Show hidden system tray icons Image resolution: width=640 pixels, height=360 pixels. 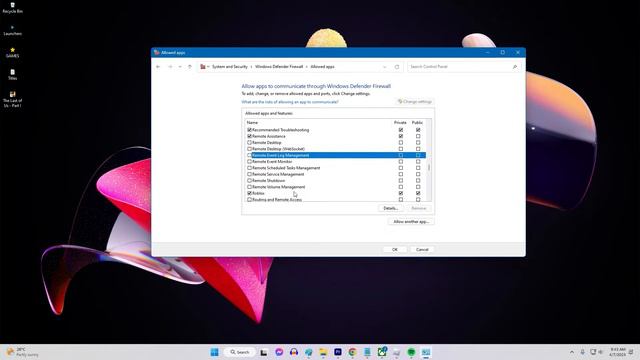[x=572, y=352]
